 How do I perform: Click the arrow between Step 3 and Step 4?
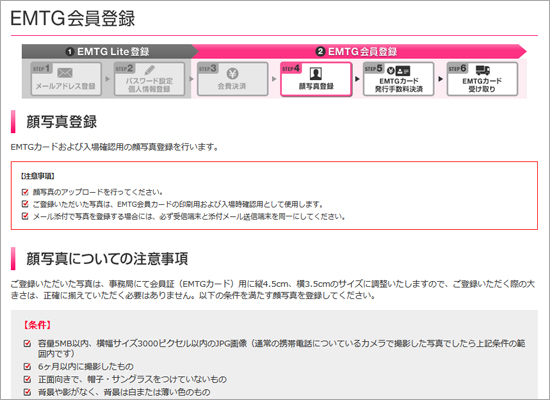pos(274,79)
